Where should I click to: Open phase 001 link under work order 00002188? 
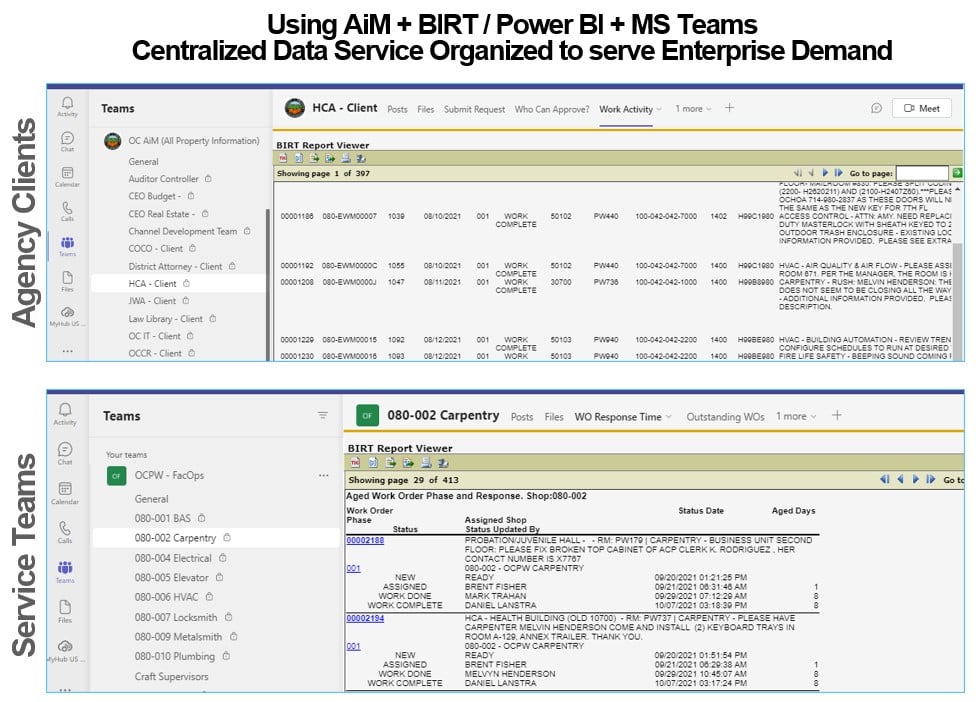353,568
